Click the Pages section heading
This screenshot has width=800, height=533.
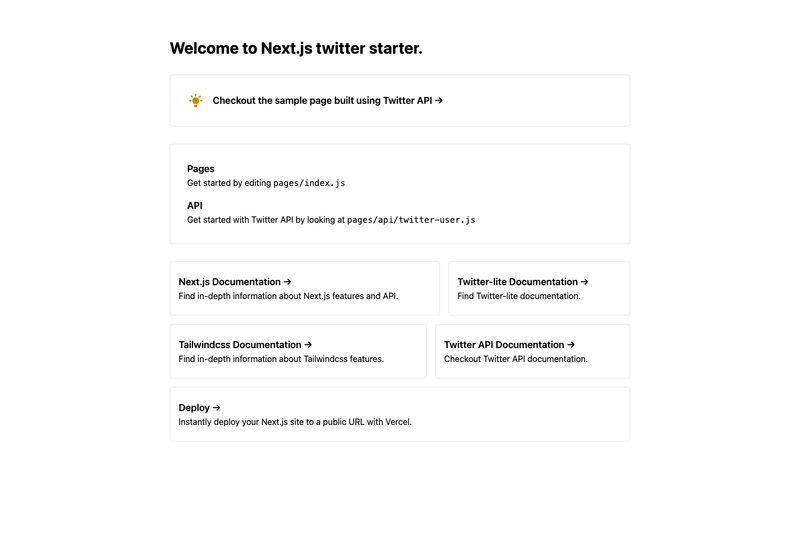(x=201, y=169)
